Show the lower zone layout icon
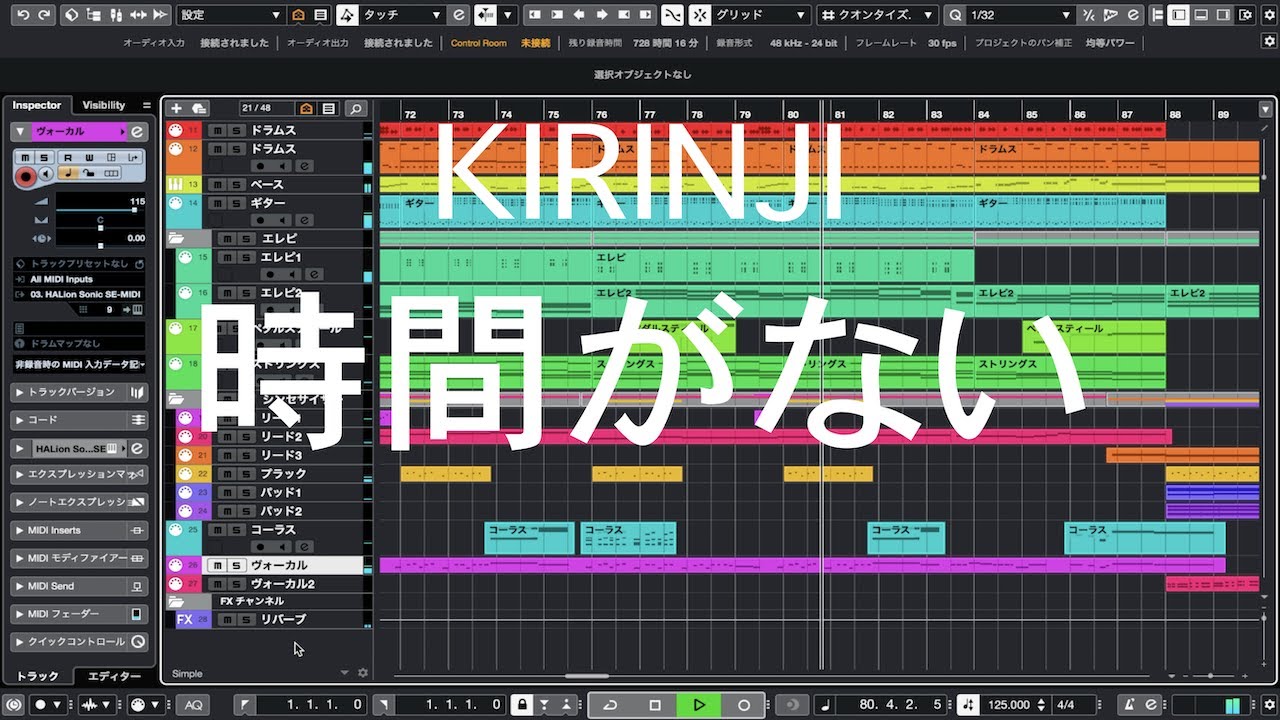The width and height of the screenshot is (1280, 720). pyautogui.click(x=1200, y=15)
